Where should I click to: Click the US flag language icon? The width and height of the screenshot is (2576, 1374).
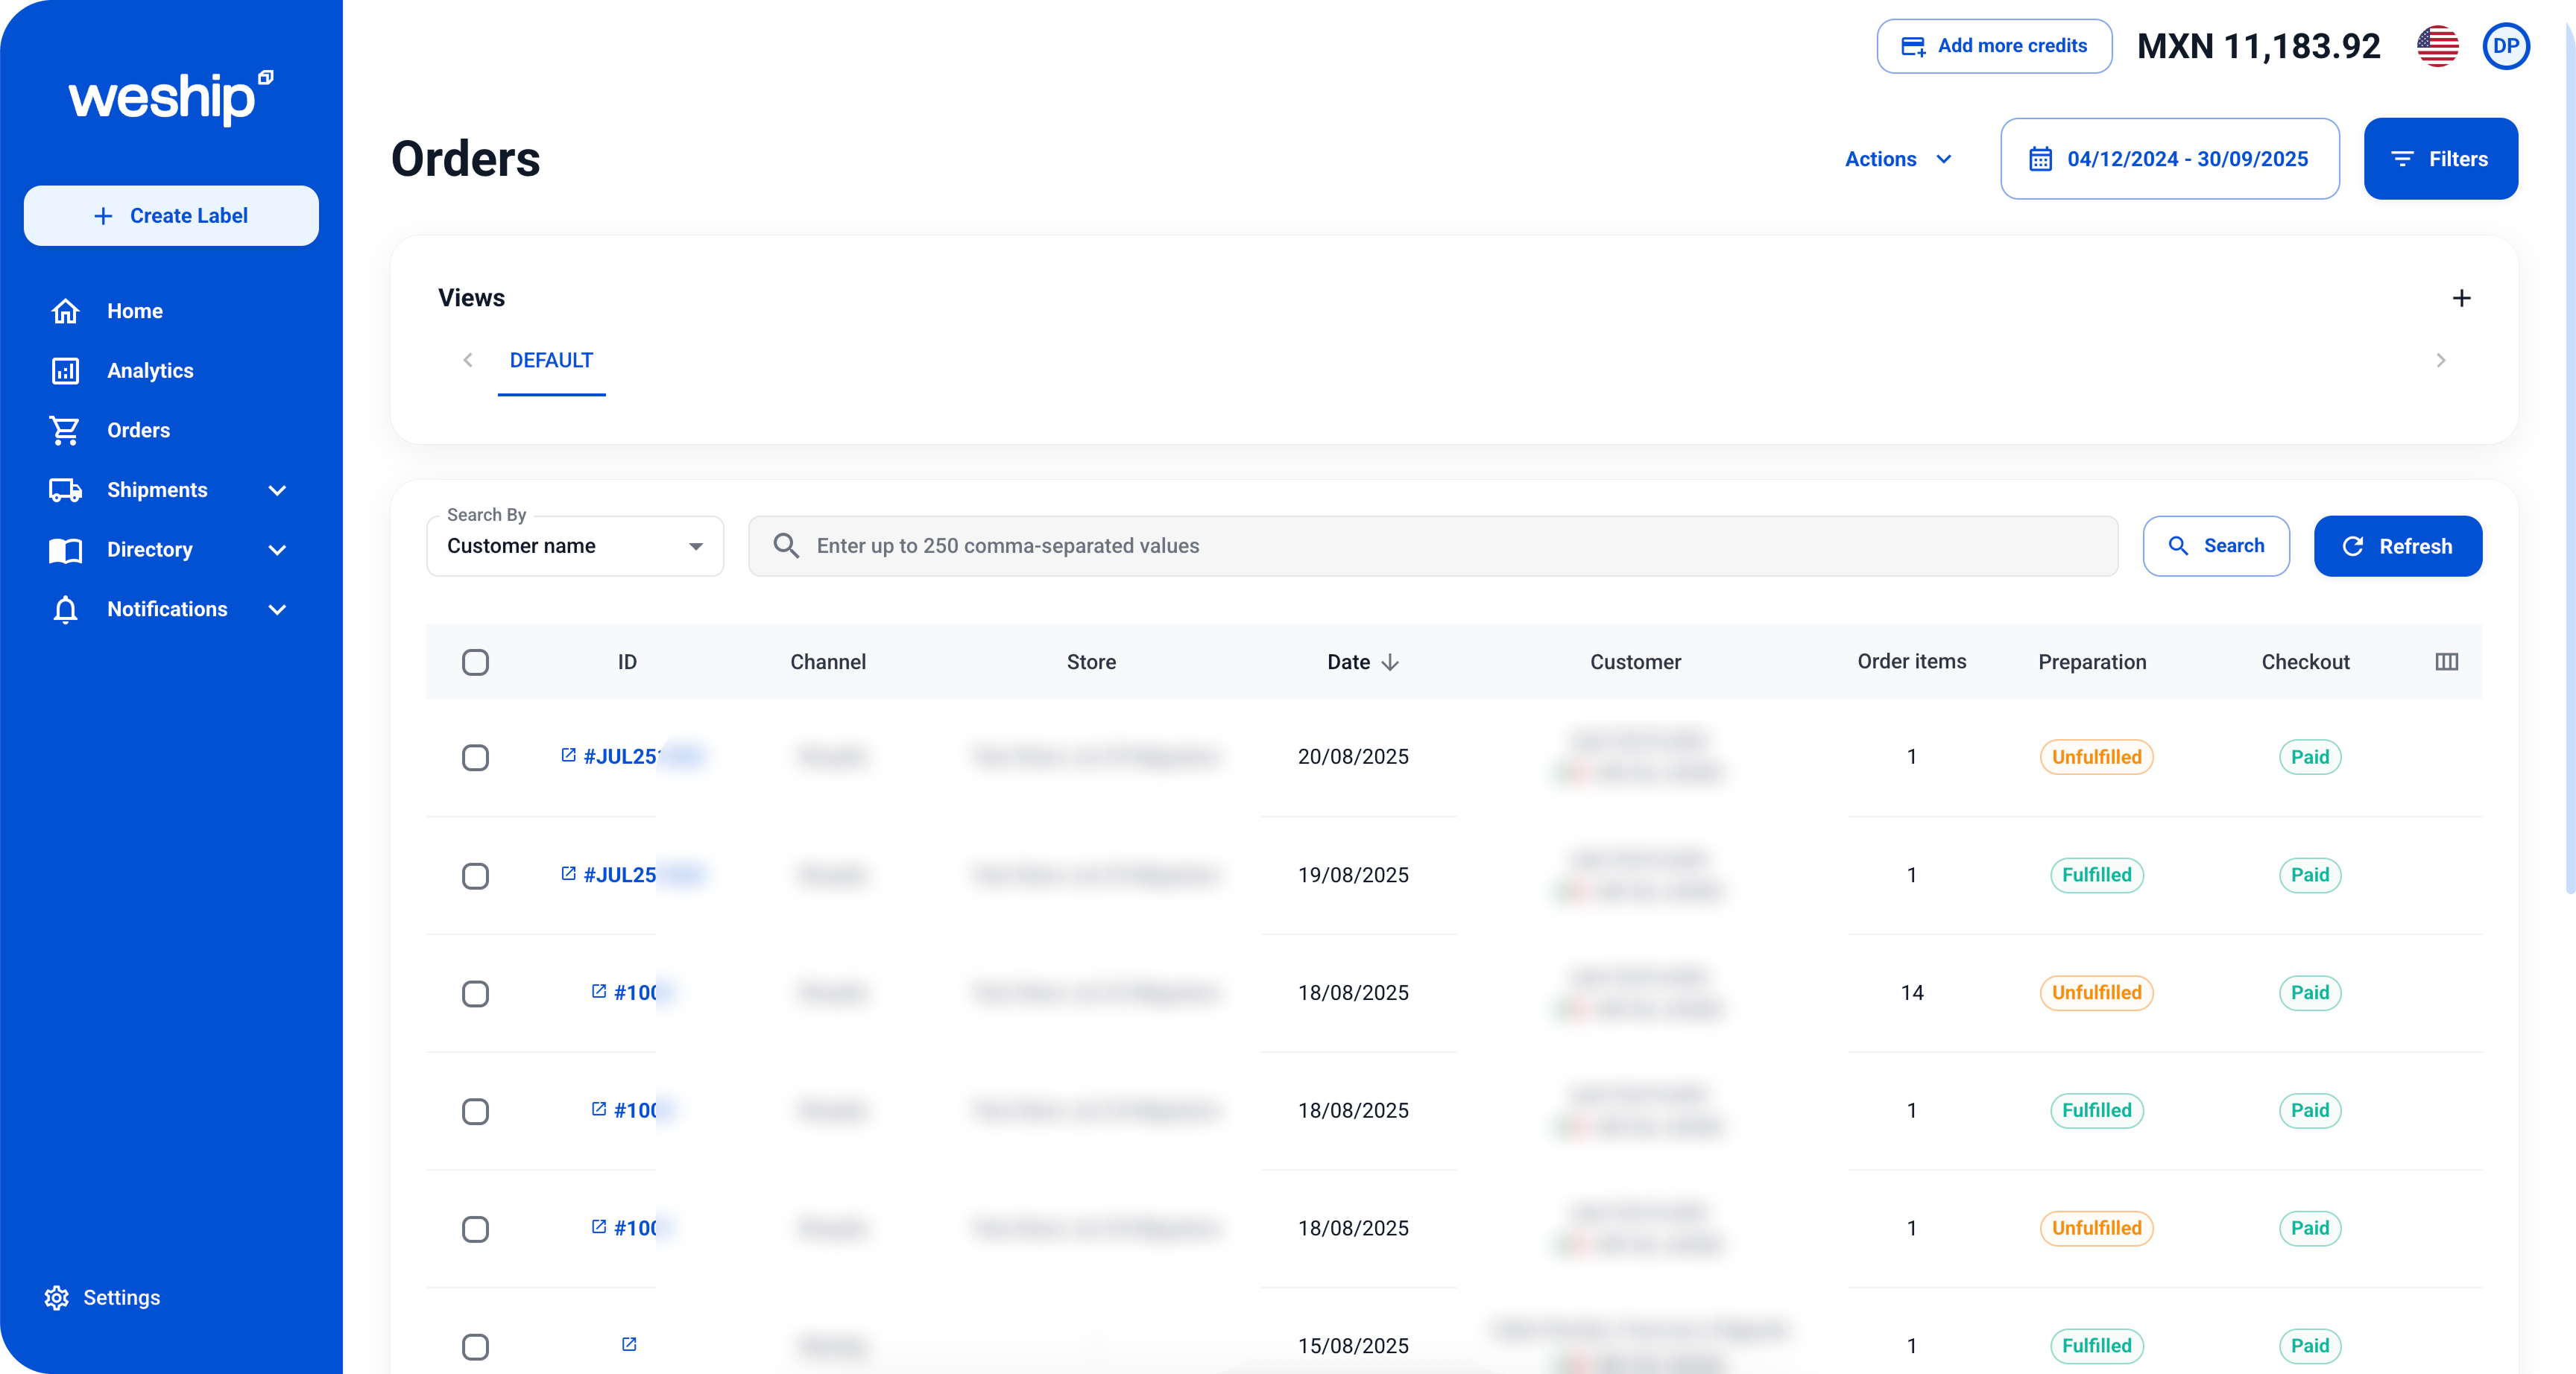[x=2437, y=46]
